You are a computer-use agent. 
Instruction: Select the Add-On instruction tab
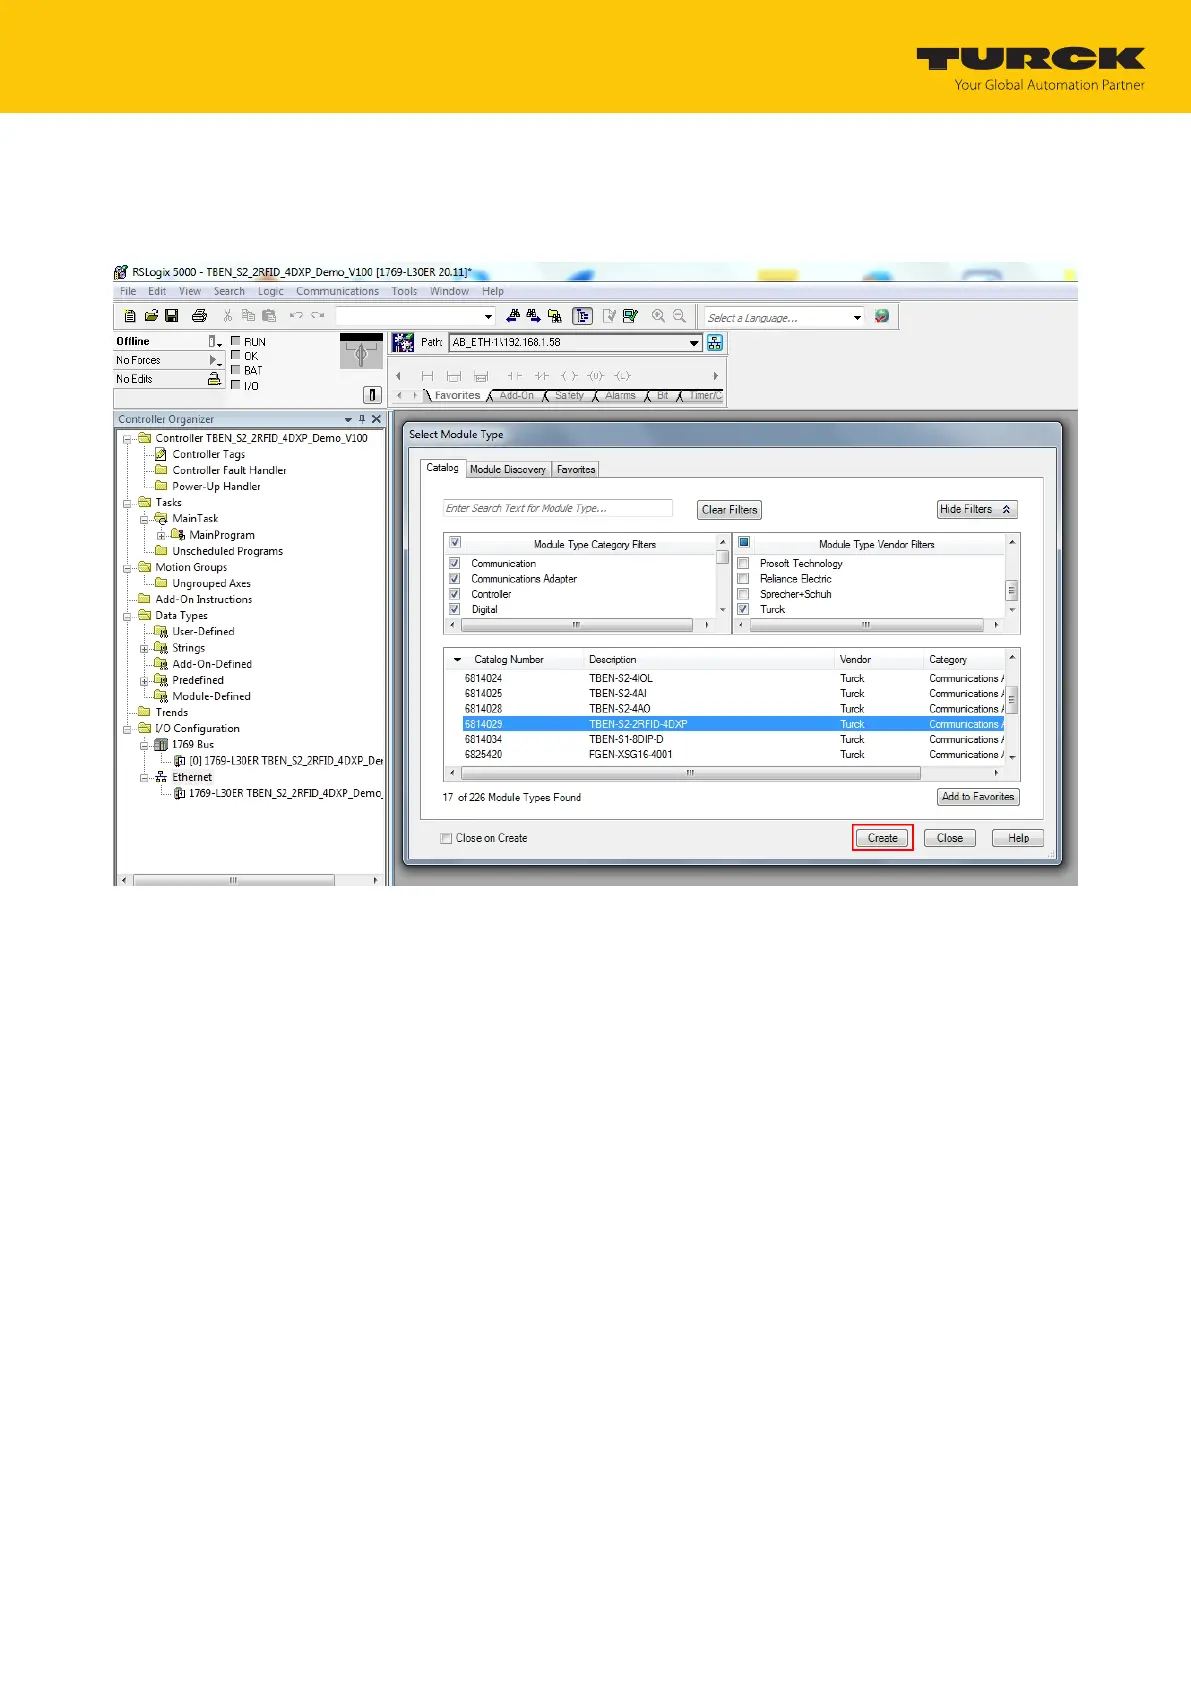517,396
